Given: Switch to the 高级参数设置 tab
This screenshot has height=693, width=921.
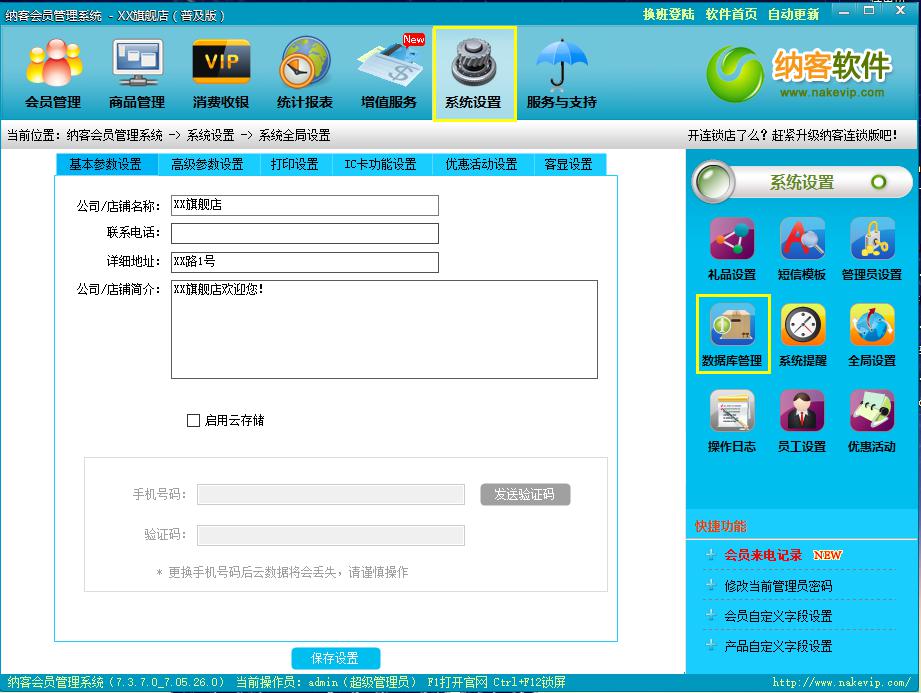Looking at the screenshot, I should [207, 165].
